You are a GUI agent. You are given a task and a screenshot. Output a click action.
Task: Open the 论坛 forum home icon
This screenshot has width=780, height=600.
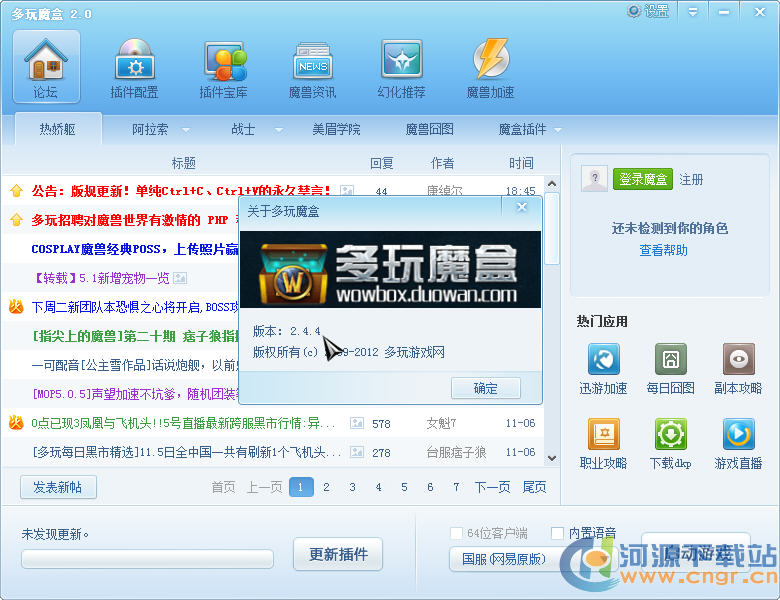point(46,66)
